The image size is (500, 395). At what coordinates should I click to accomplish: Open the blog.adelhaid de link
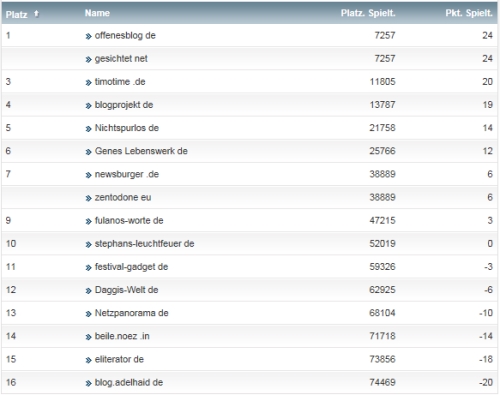pyautogui.click(x=129, y=382)
